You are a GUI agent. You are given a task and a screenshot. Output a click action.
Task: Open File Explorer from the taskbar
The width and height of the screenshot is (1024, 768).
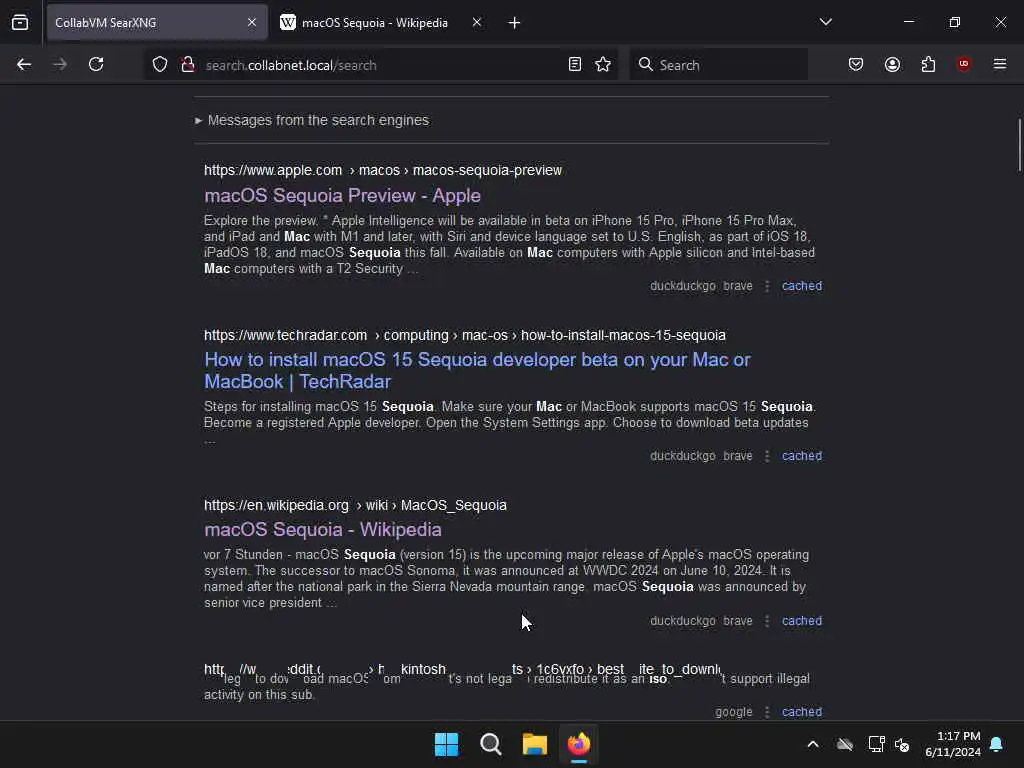coord(534,744)
